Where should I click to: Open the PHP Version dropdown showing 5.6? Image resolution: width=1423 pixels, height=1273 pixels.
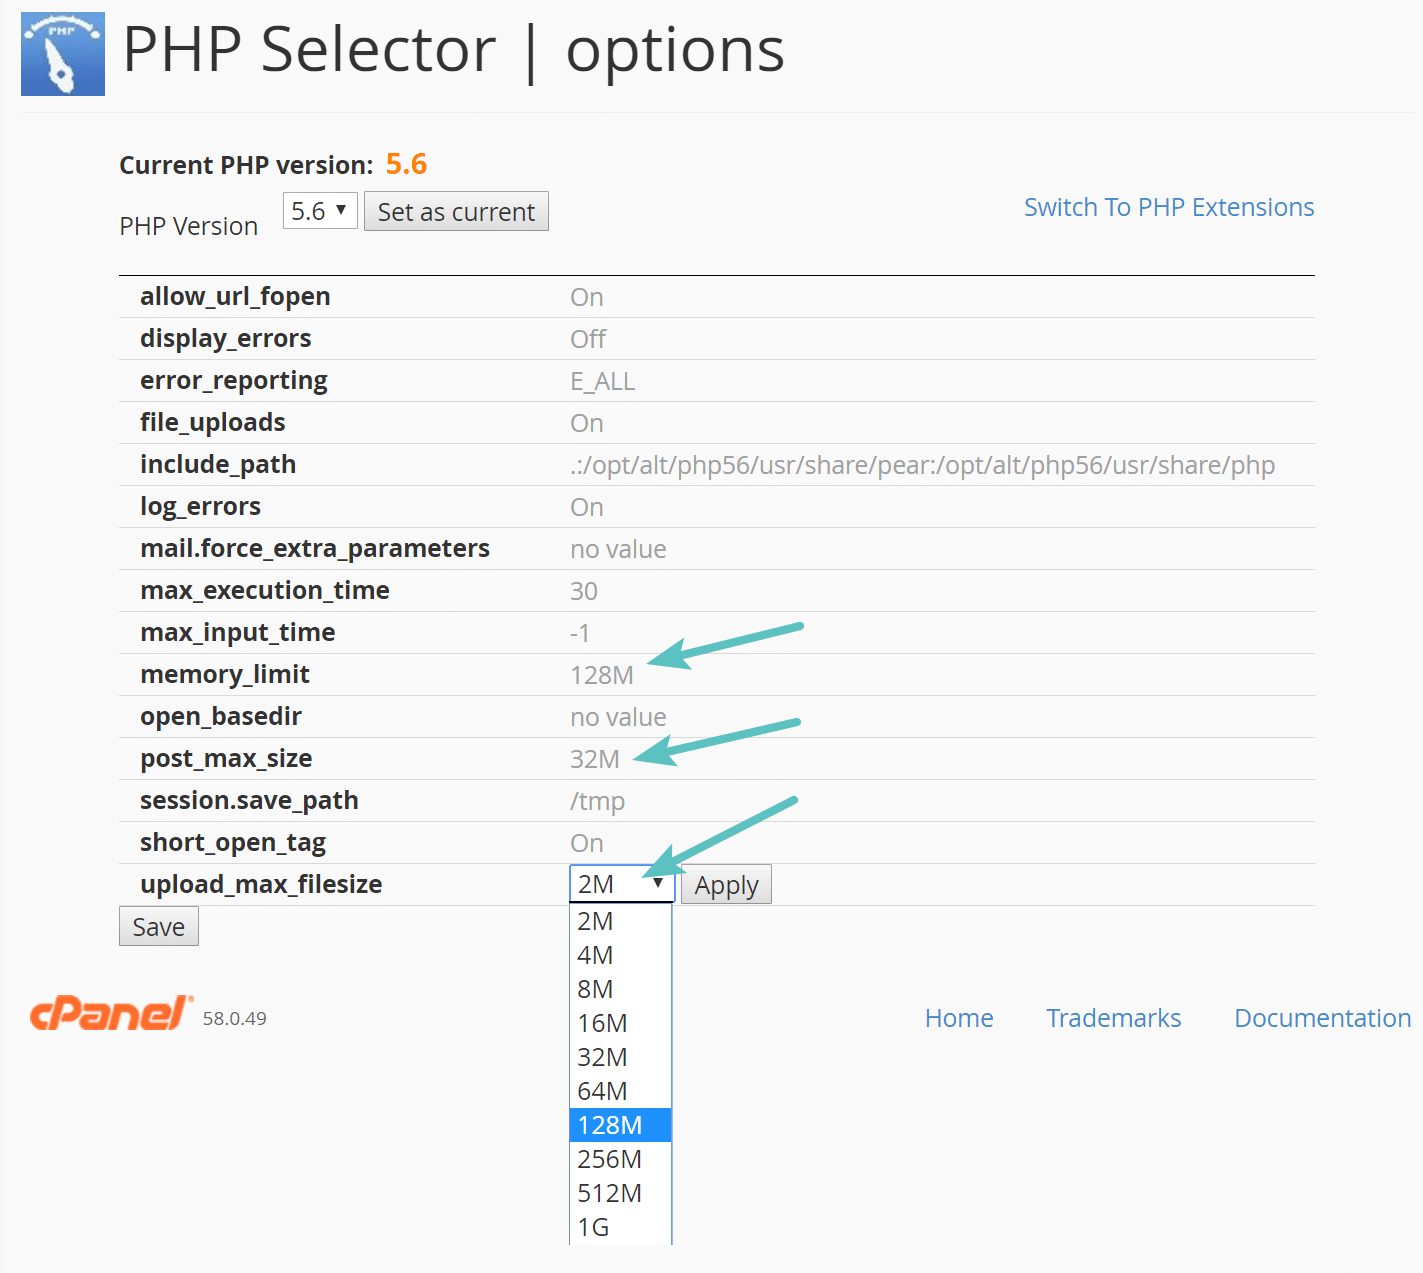tap(319, 210)
